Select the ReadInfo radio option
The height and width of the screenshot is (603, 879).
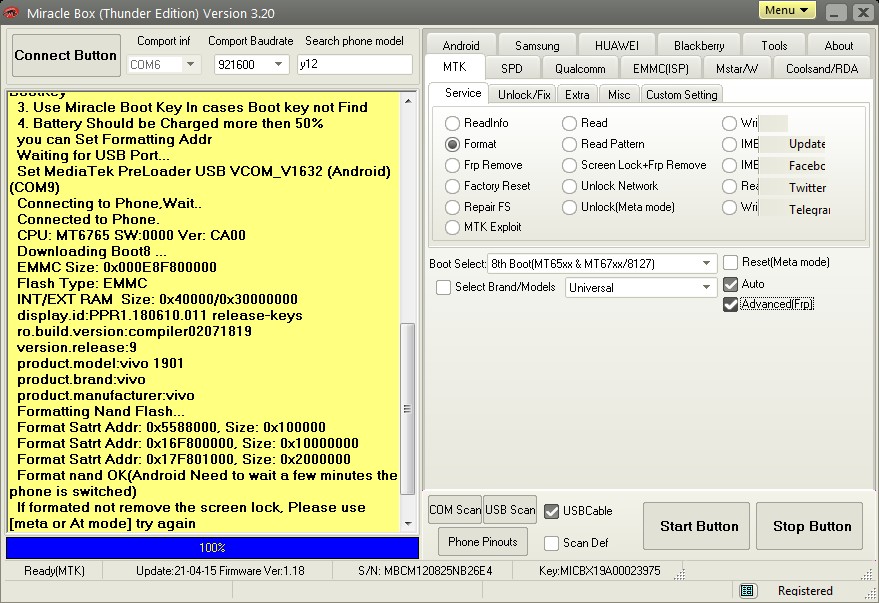click(477, 123)
